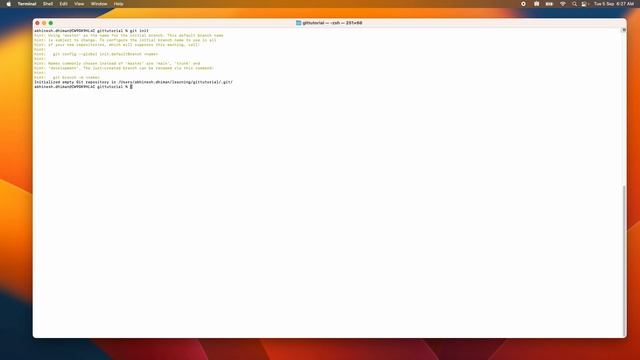The height and width of the screenshot is (360, 640).
Task: Click the calendar-like menu bar icon
Action: 536,4
